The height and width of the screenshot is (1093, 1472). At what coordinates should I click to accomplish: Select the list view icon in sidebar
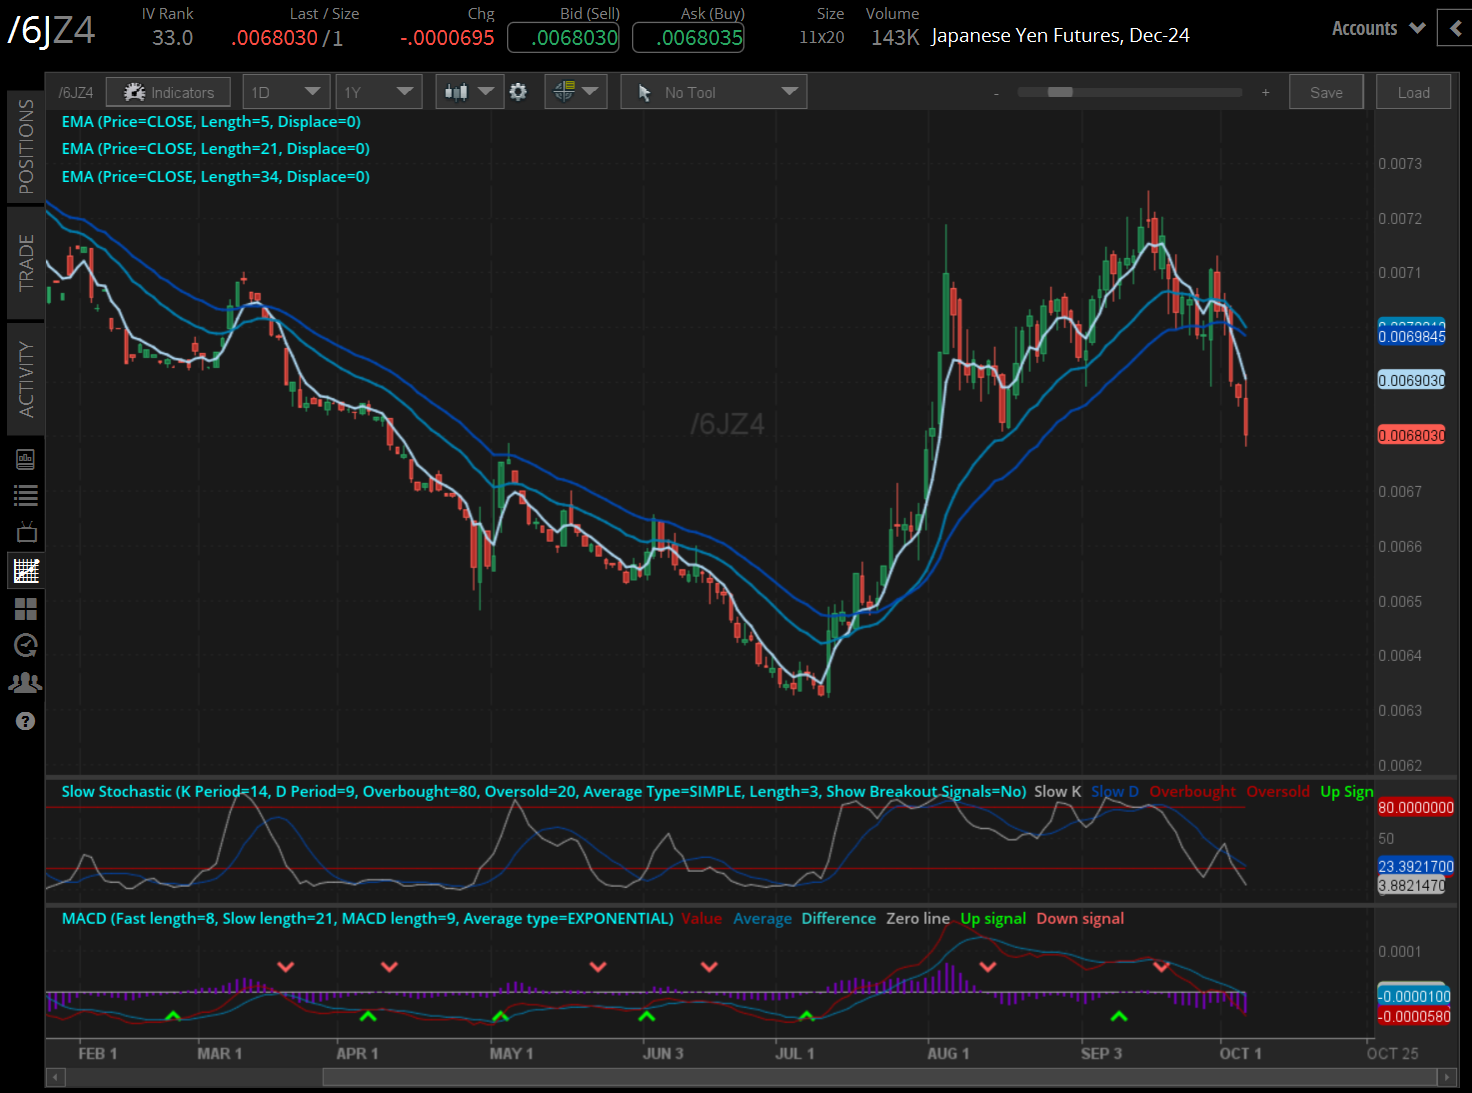(26, 495)
